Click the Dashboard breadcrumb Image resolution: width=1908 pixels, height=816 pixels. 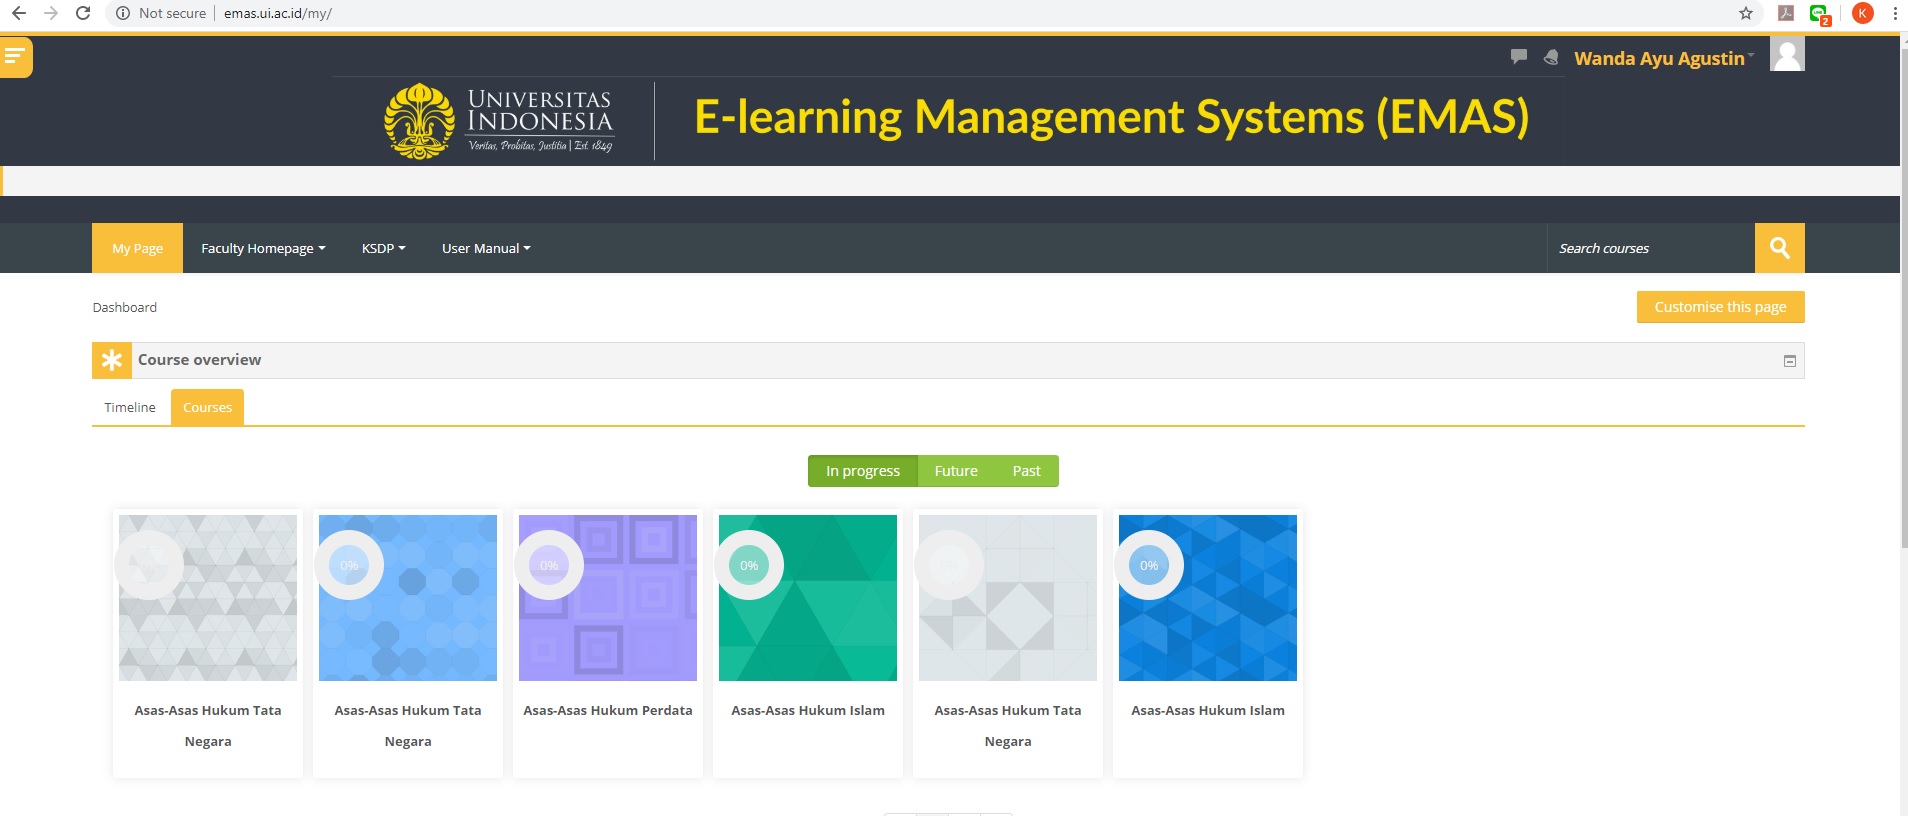tap(125, 307)
